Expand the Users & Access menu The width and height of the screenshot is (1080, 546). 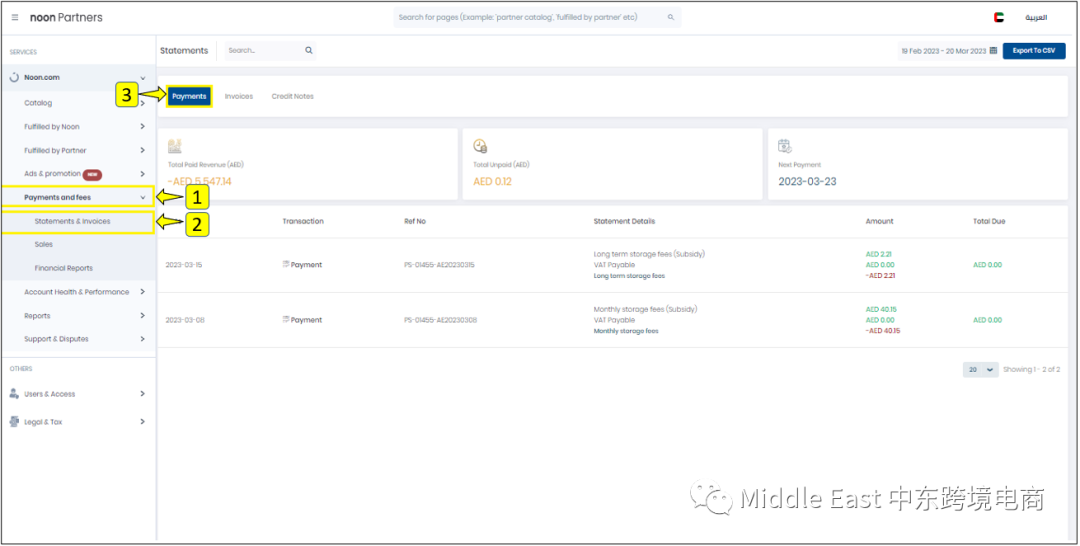click(x=143, y=394)
